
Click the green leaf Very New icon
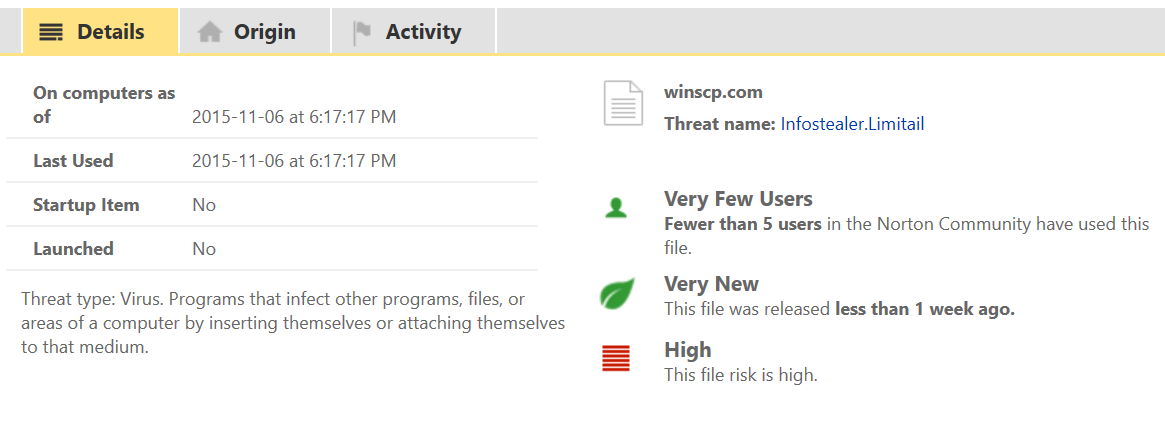coord(616,294)
